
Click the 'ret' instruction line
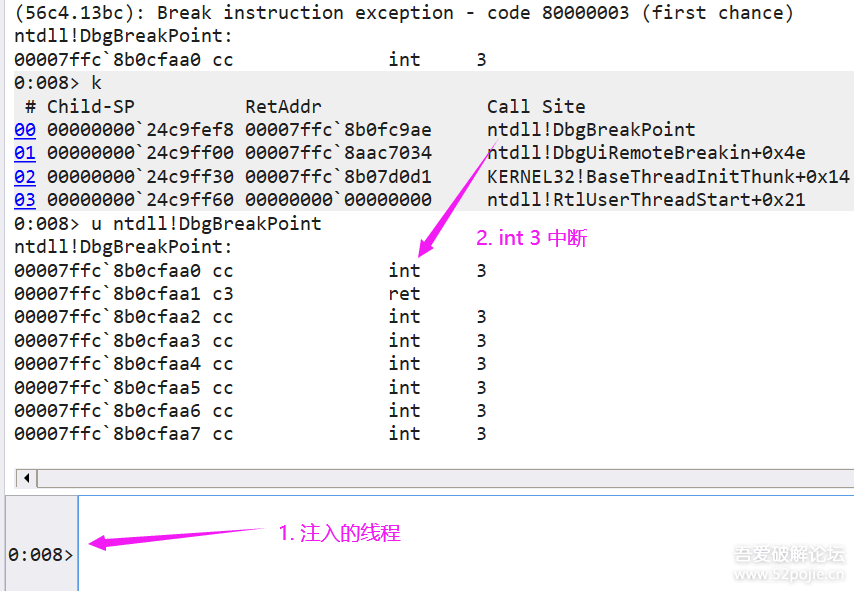click(404, 294)
